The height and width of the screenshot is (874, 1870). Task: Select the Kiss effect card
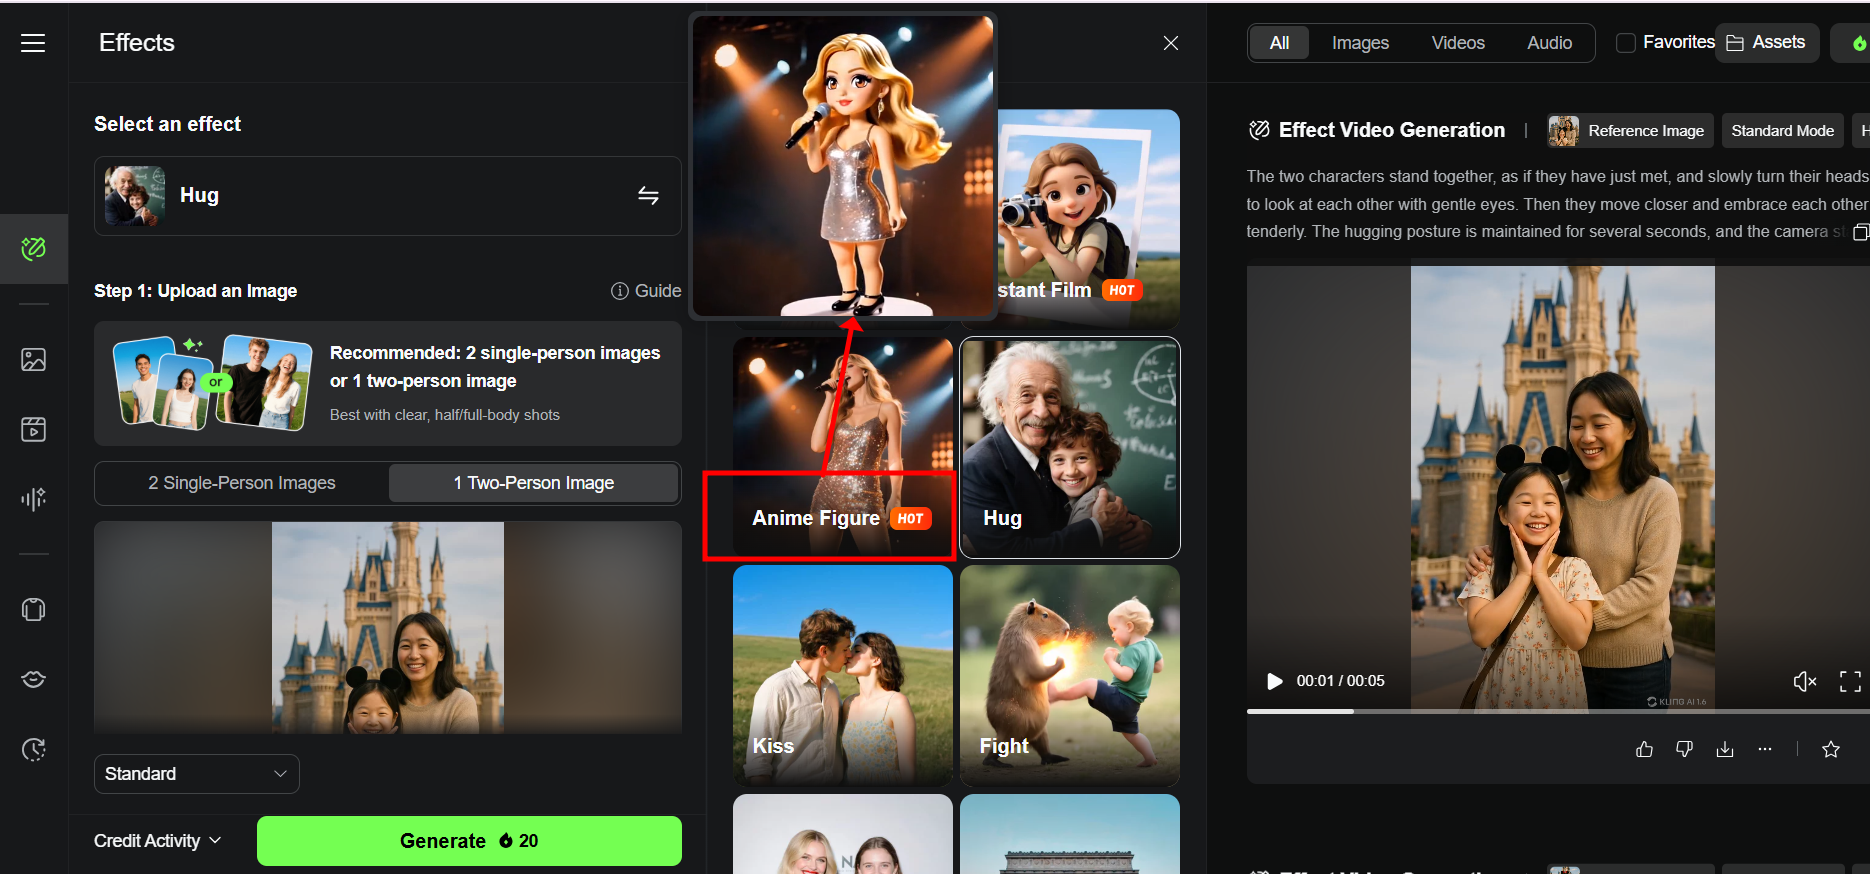843,676
